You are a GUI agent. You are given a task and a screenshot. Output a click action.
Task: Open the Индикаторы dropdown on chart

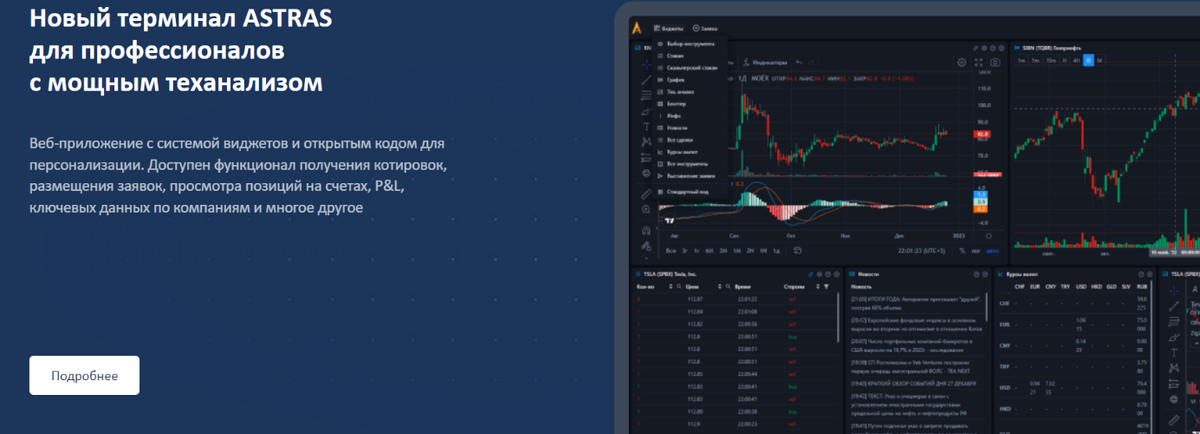(766, 62)
